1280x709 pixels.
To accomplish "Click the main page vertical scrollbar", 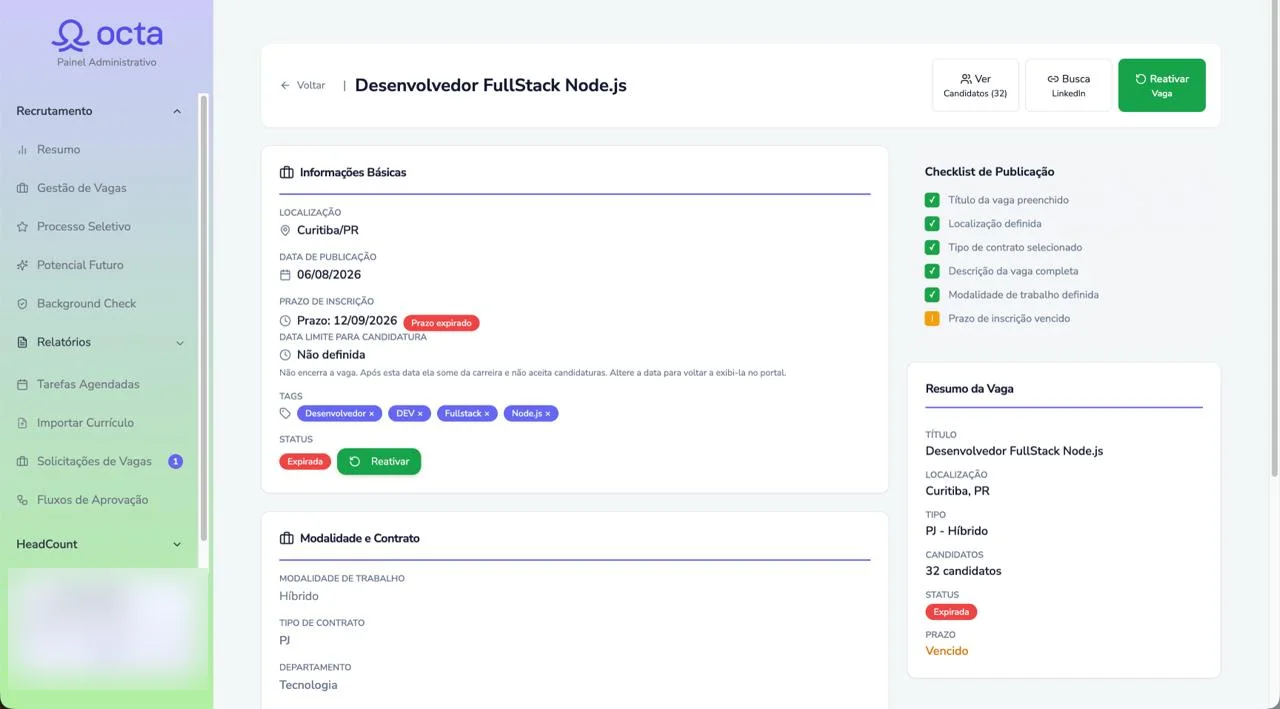I will 1274,240.
